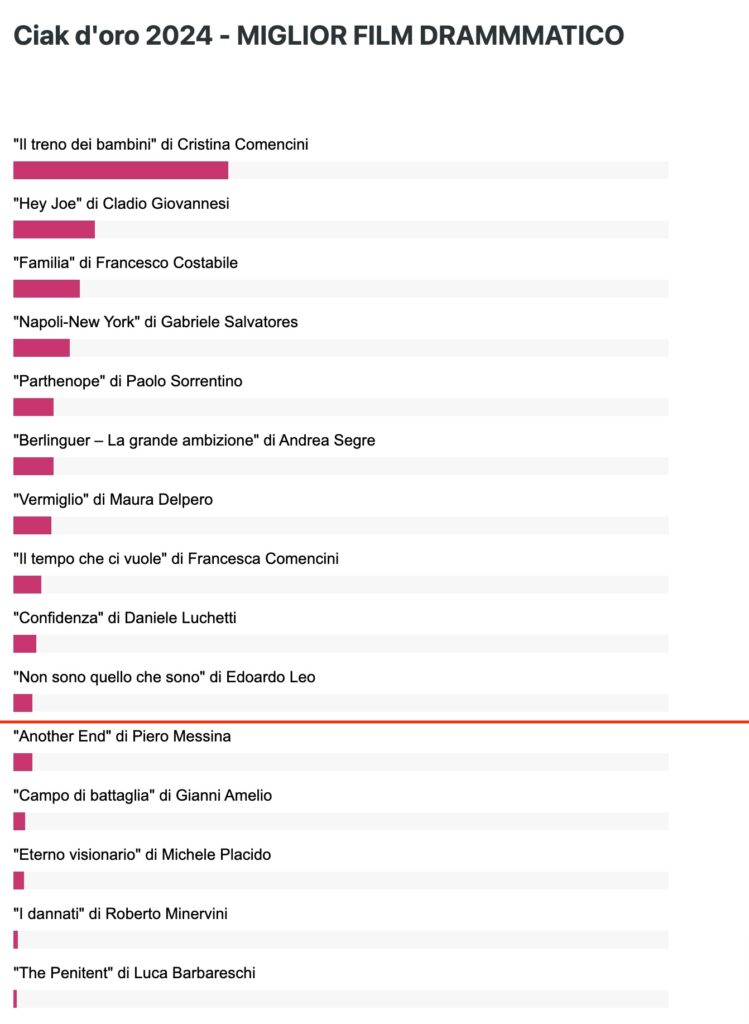Image resolution: width=749 pixels, height=1024 pixels.
Task: Select the "Vermiglio" di Maura Delpero label
Action: pos(113,500)
